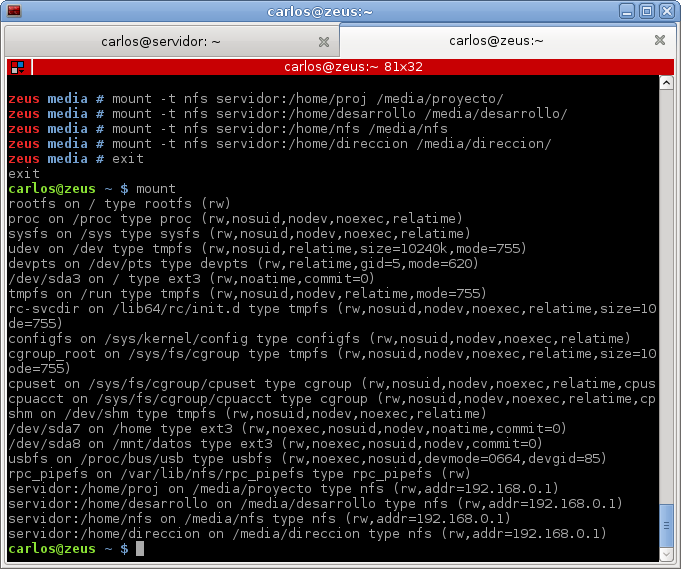Open the terminal layout grid icon menu
Viewport: 681px width, 569px height.
click(x=18, y=67)
